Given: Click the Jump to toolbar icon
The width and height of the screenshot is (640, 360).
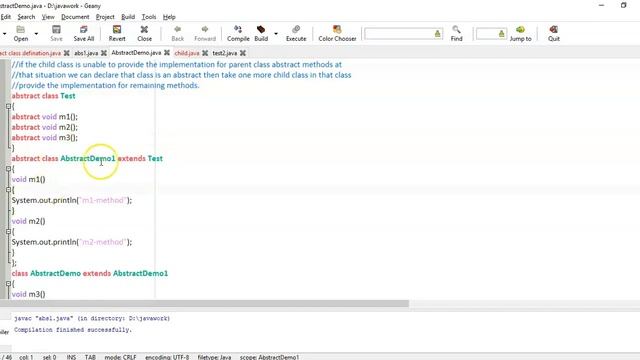Looking at the screenshot, I should (520, 33).
